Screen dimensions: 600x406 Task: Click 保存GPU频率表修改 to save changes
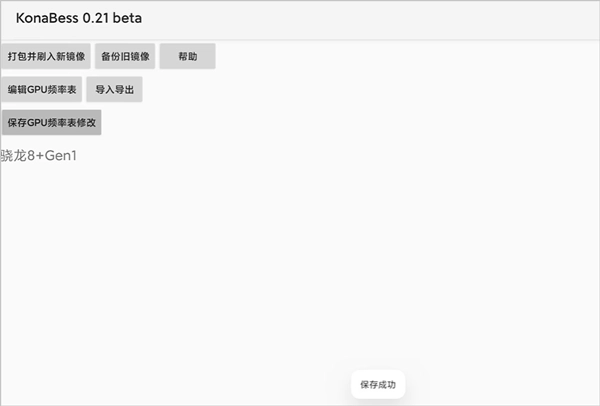[51, 123]
